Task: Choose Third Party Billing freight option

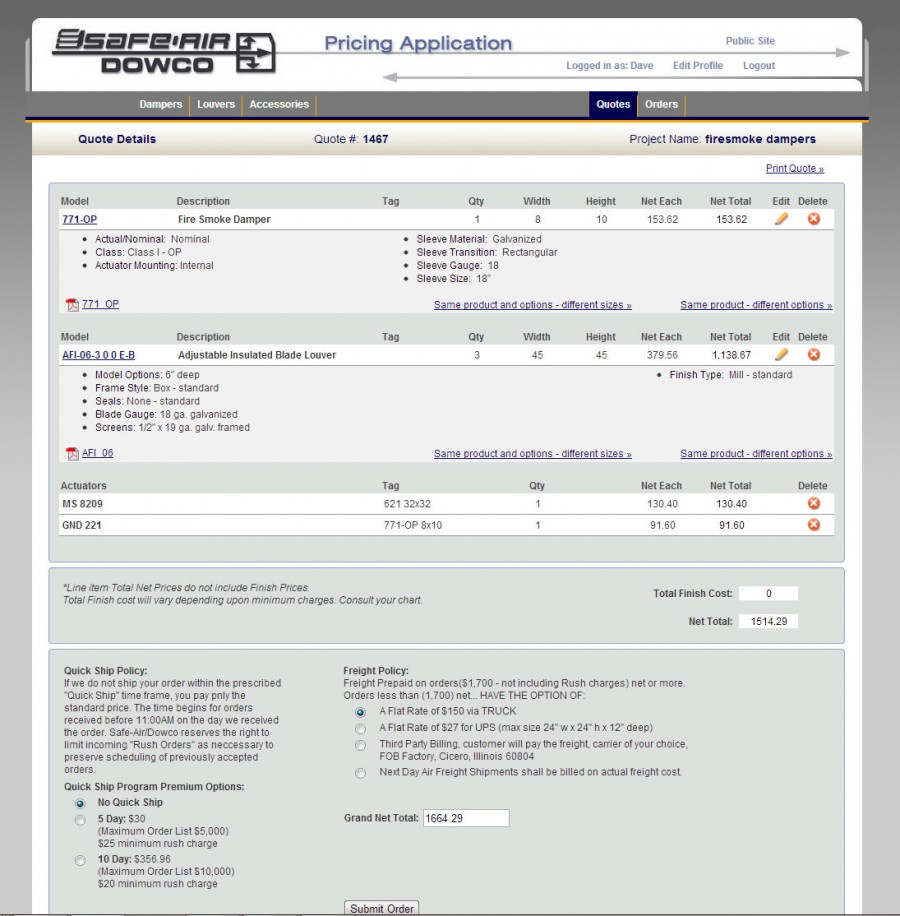Action: (360, 745)
